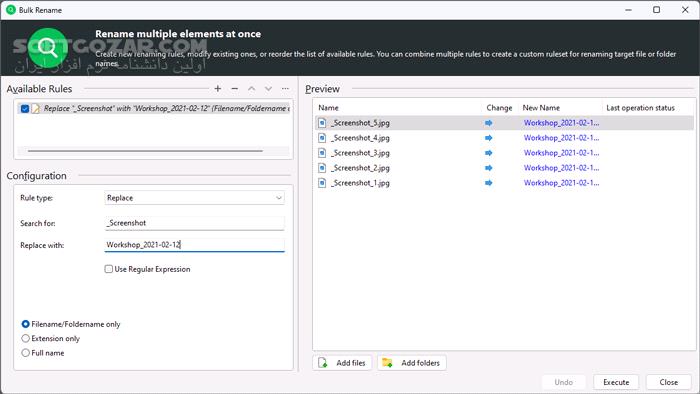The height and width of the screenshot is (394, 700).
Task: Click change arrow for _Screenshot_3.jpg
Action: tap(489, 153)
